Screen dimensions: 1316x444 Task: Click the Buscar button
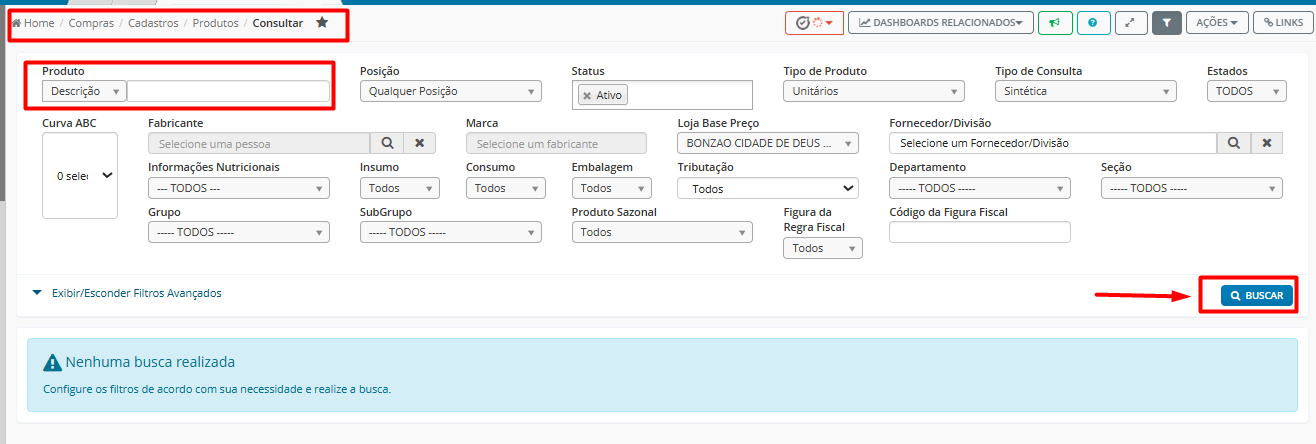[x=1257, y=296]
